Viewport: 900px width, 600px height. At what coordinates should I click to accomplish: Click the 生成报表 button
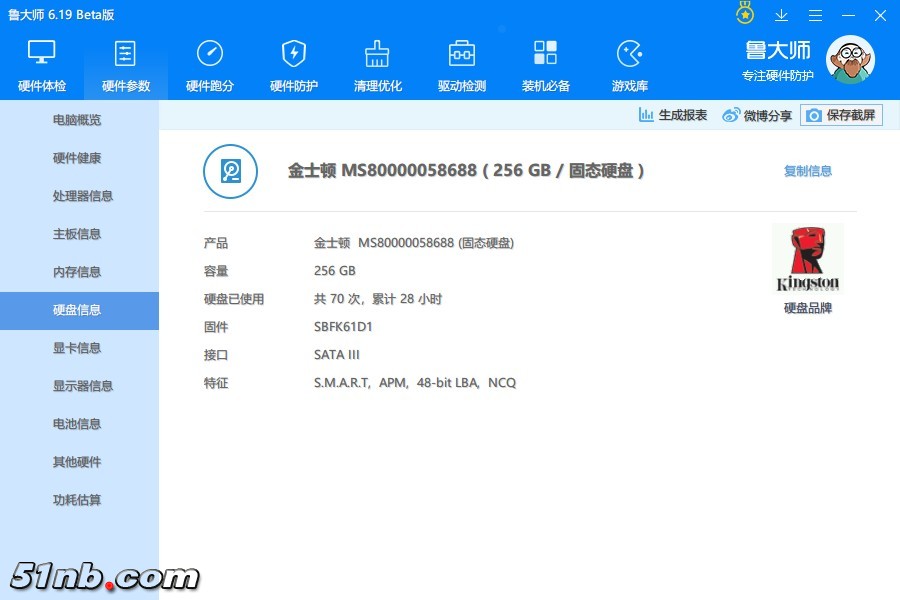tap(673, 115)
